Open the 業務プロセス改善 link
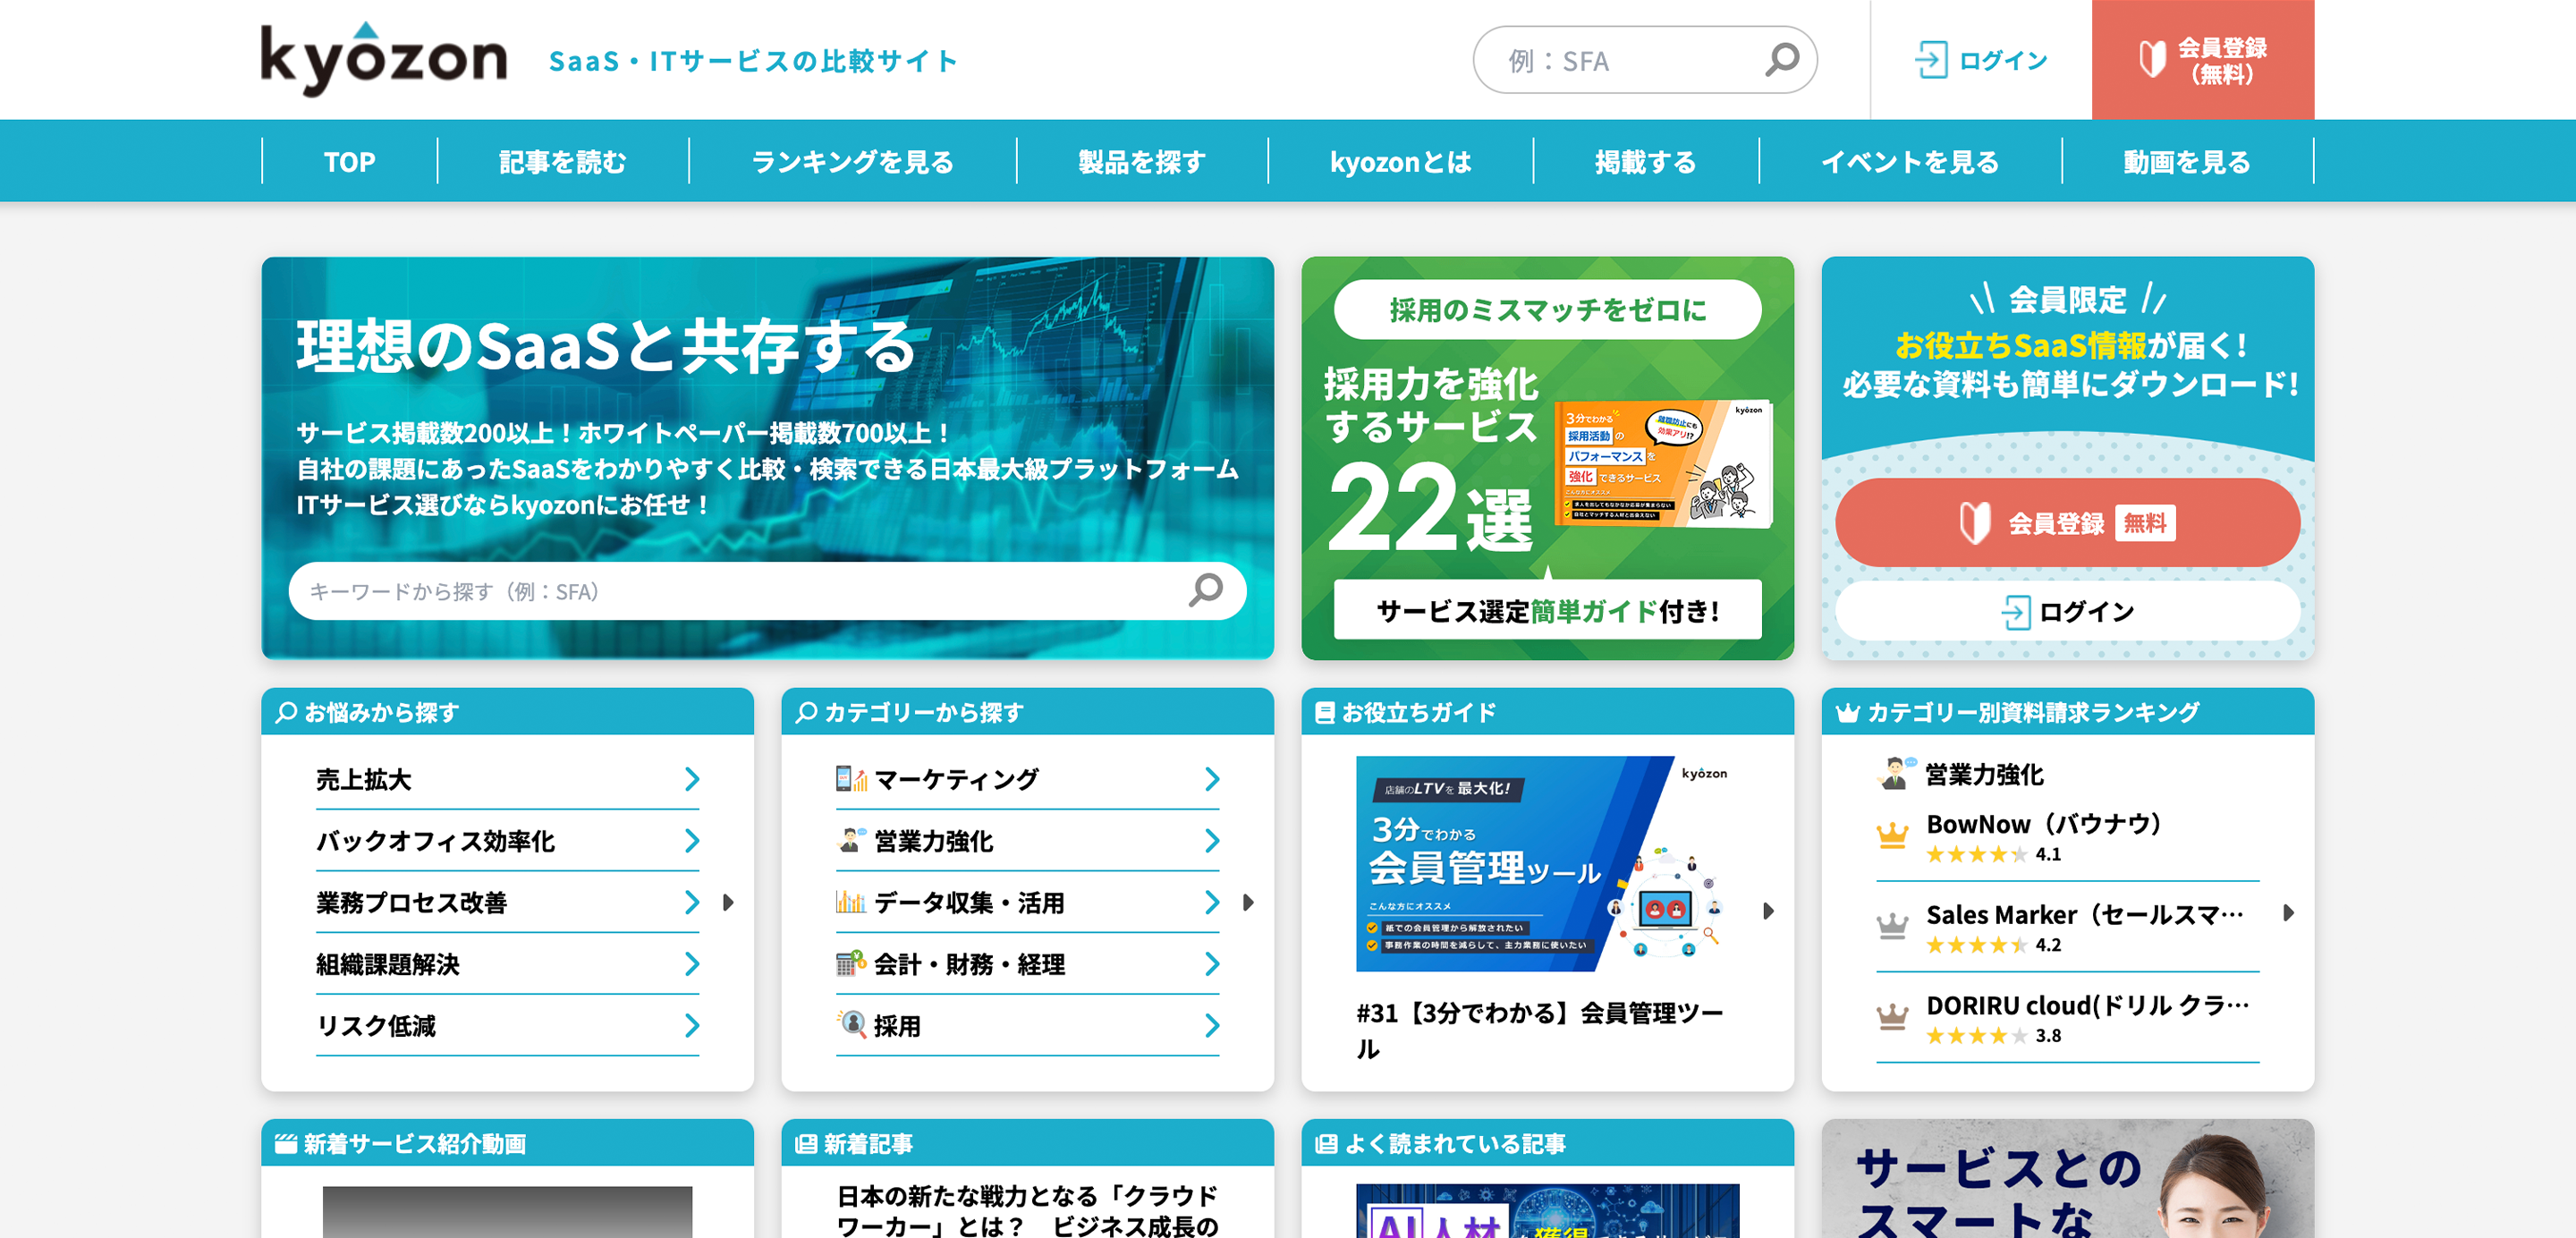Screen dimensions: 2576x1238 507,902
